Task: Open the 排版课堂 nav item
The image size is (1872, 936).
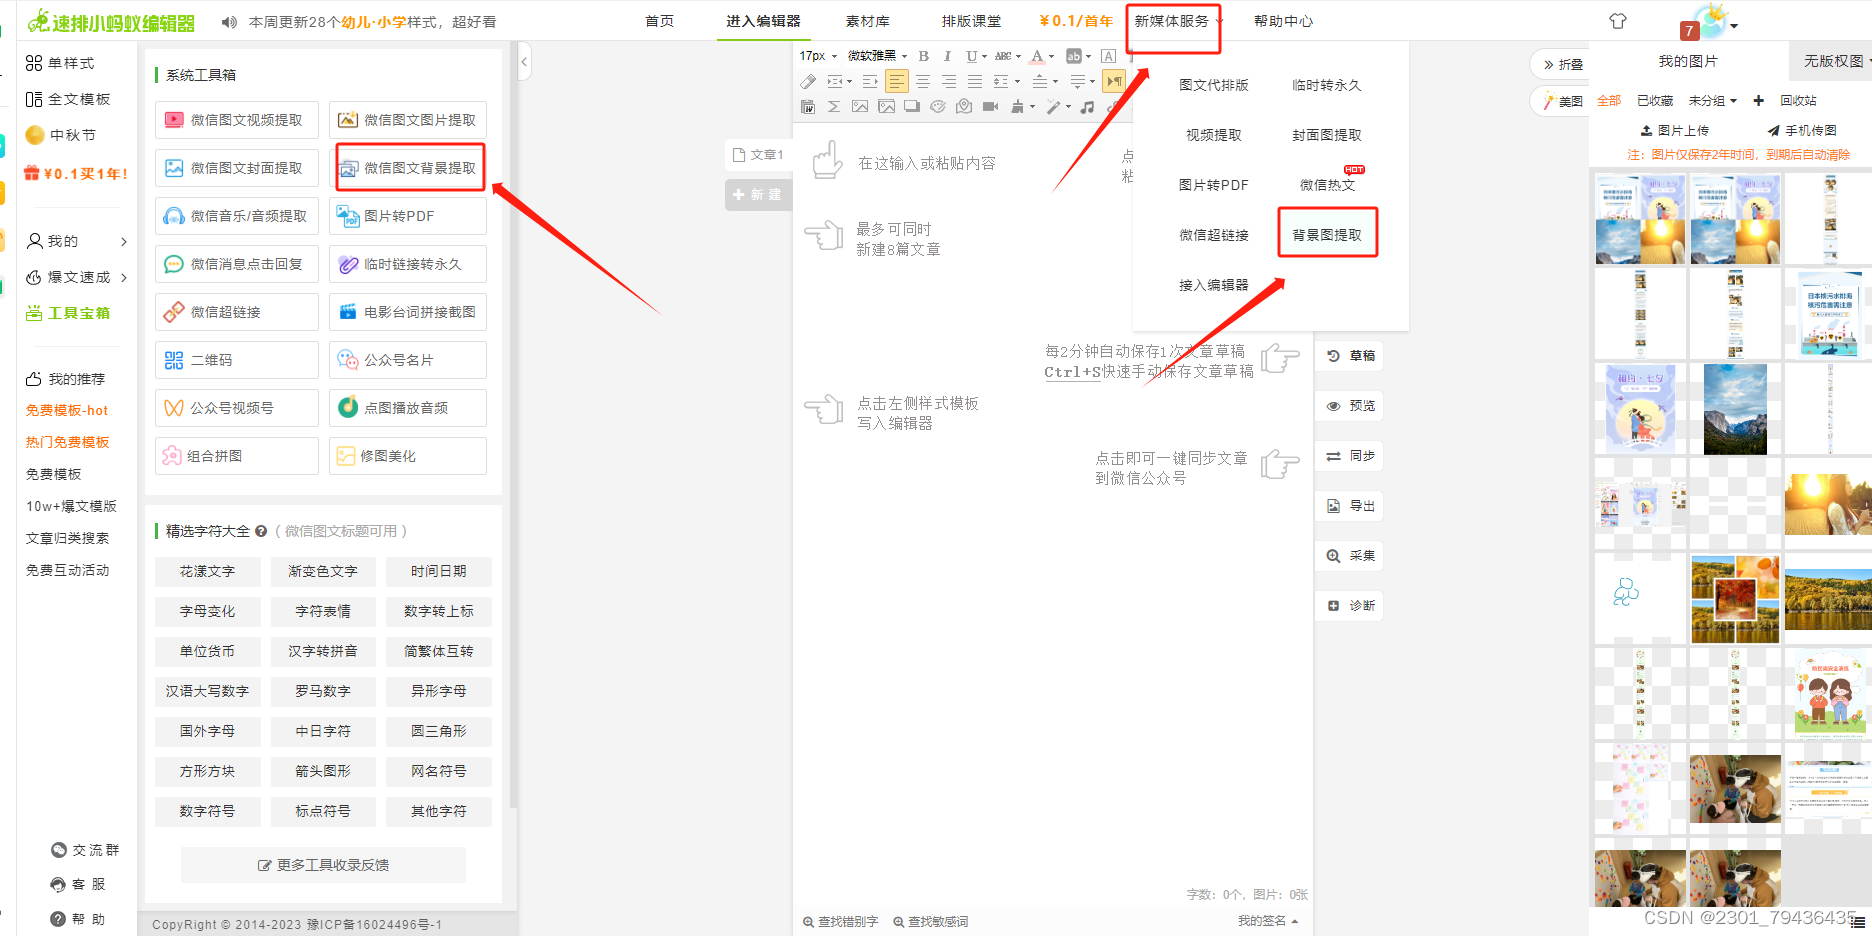Action: click(x=971, y=21)
